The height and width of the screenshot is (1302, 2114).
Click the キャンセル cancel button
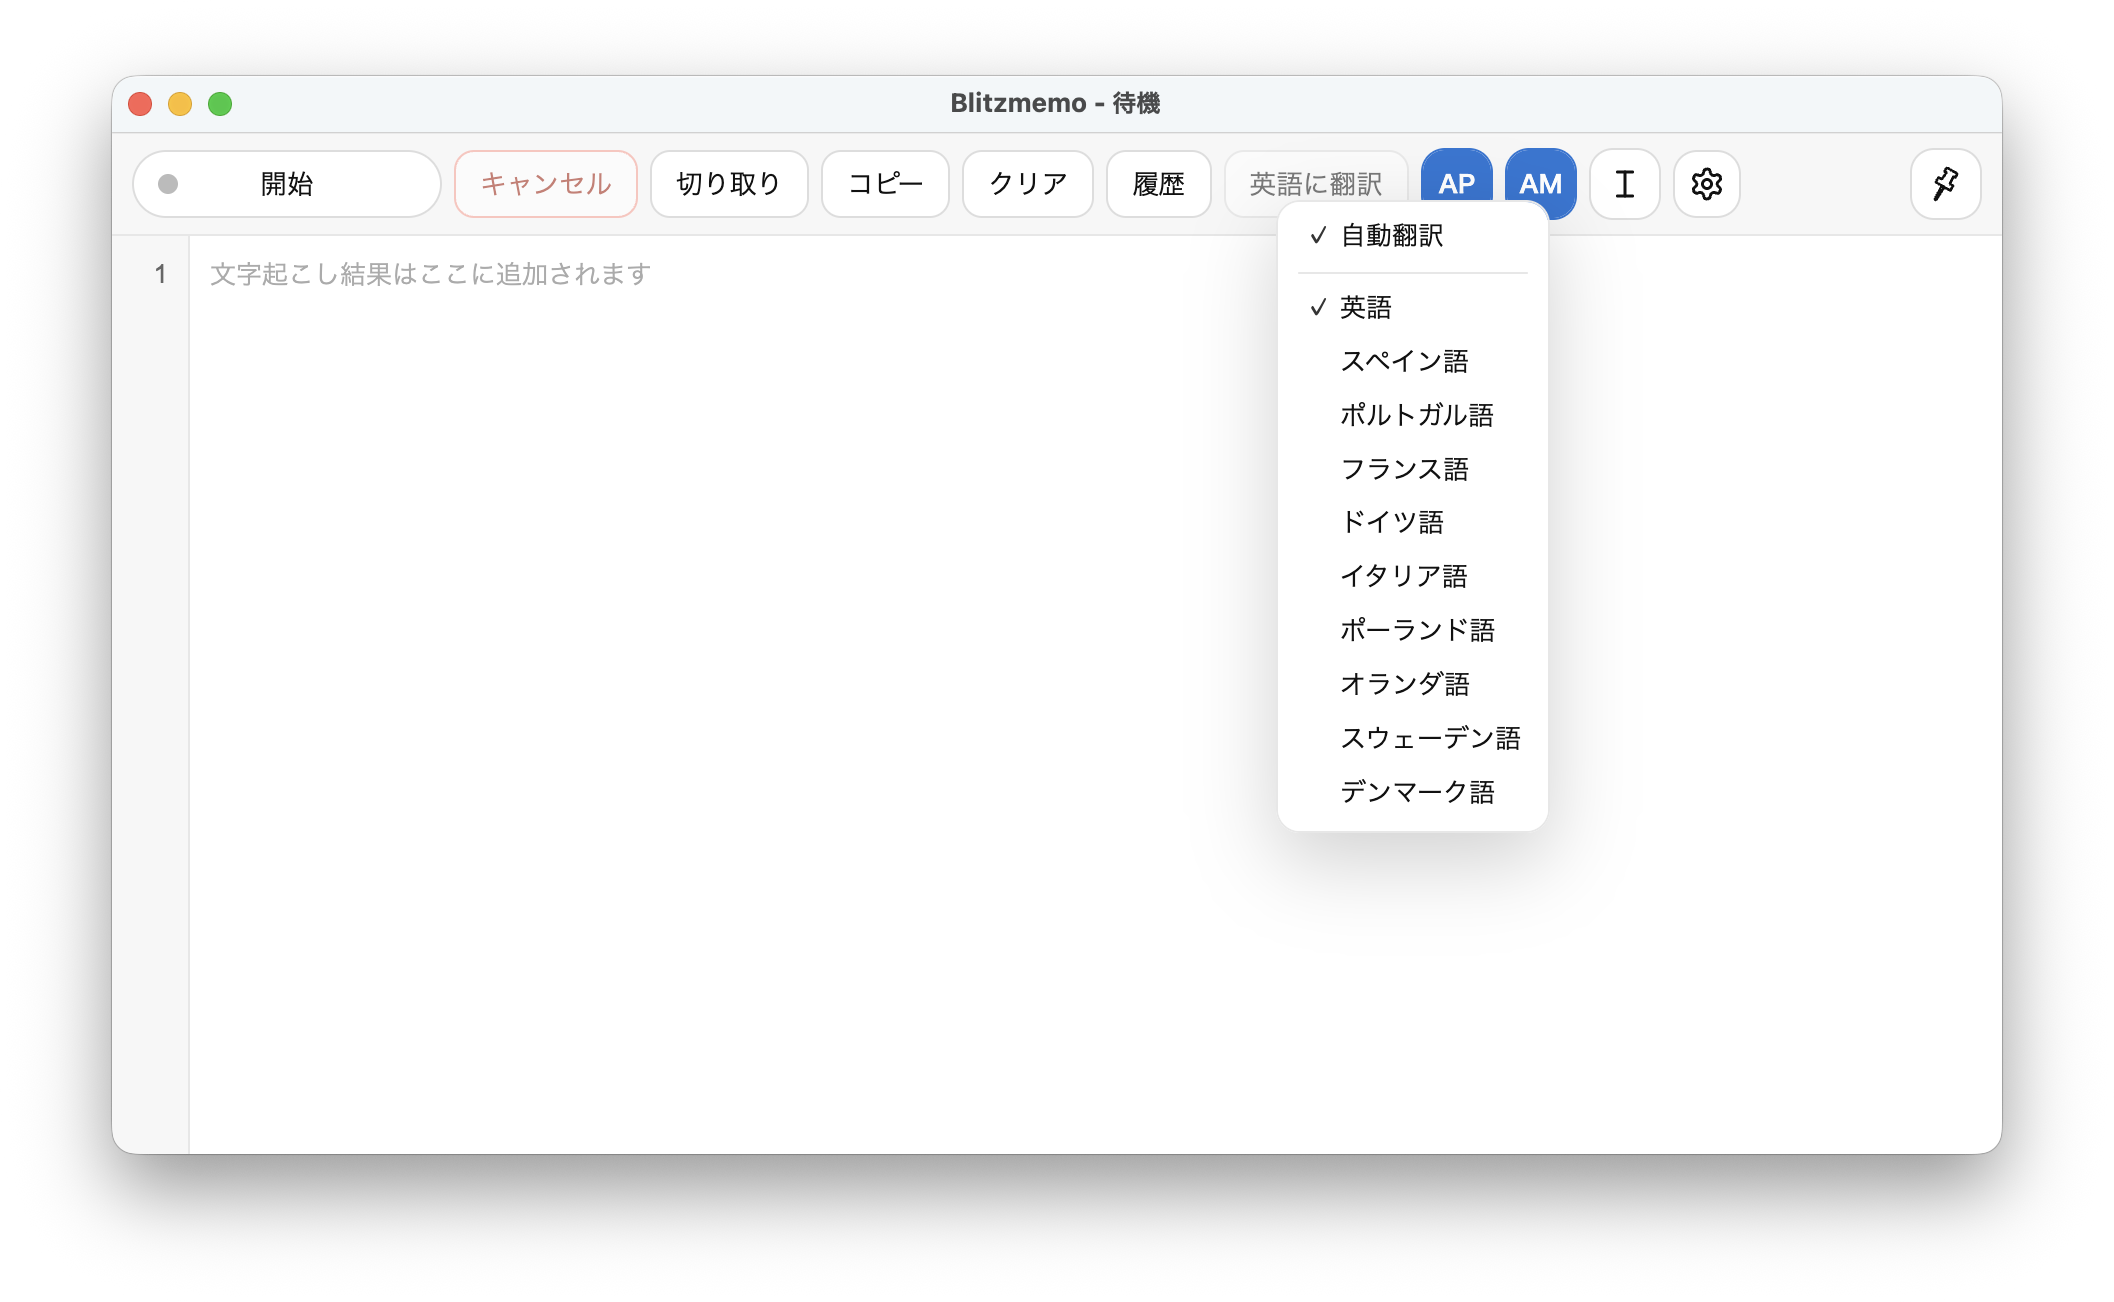pos(546,183)
